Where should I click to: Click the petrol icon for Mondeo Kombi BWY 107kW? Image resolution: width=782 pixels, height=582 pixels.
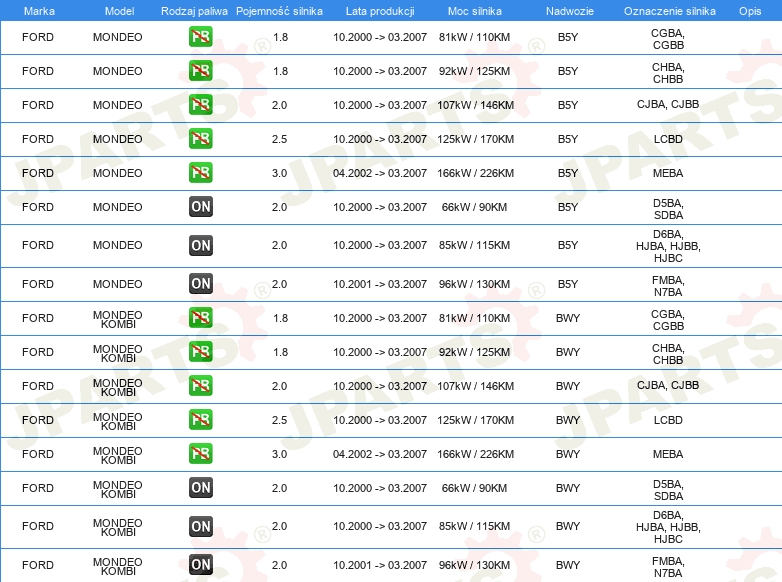point(200,386)
